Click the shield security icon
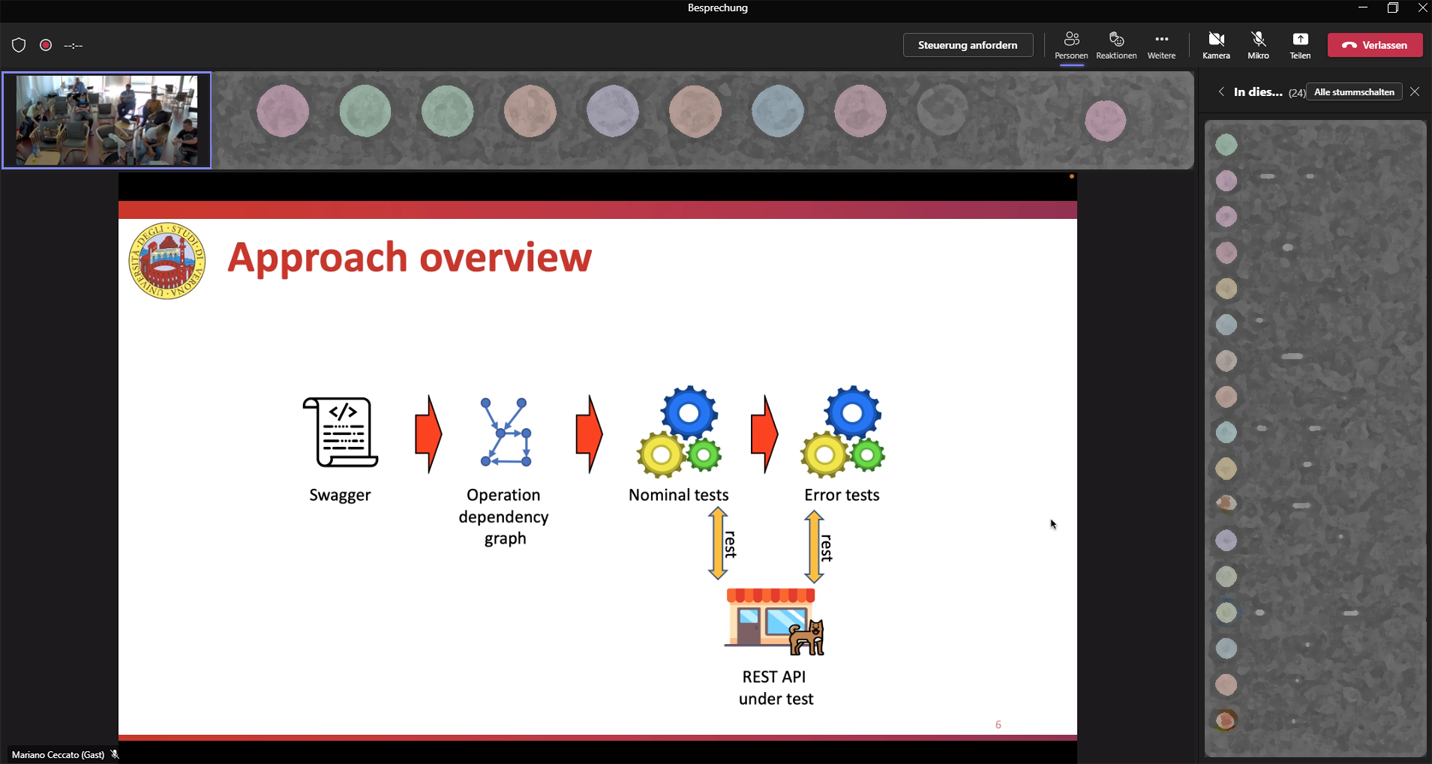This screenshot has height=764, width=1432. pyautogui.click(x=18, y=45)
